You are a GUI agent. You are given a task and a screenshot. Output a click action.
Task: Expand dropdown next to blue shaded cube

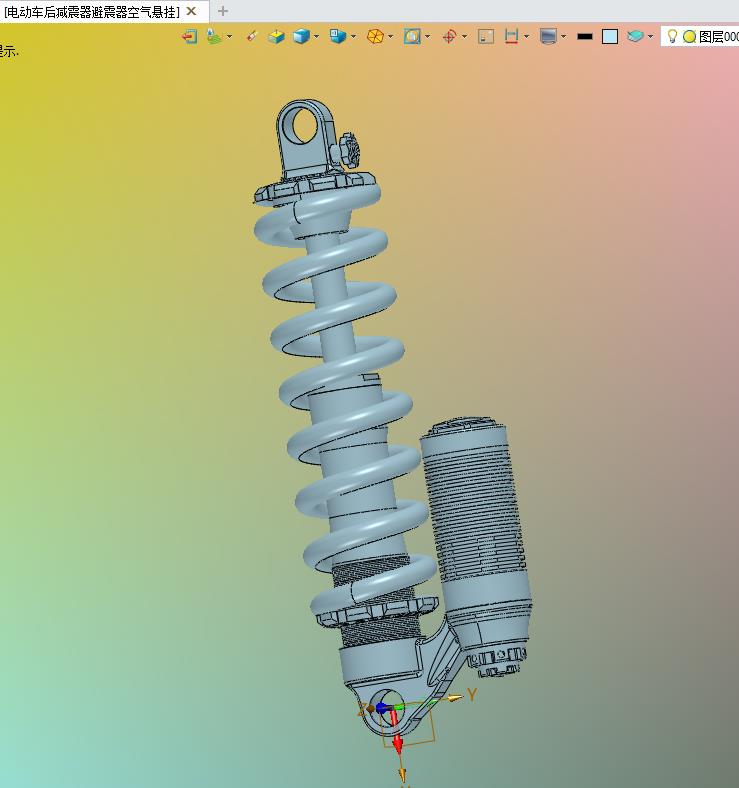tap(316, 37)
